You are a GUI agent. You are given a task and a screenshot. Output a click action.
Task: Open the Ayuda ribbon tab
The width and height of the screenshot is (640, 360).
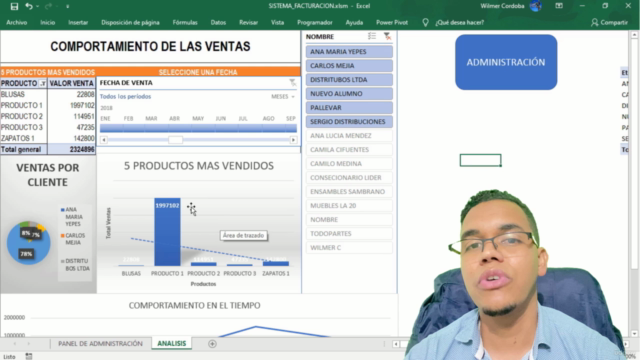point(354,22)
